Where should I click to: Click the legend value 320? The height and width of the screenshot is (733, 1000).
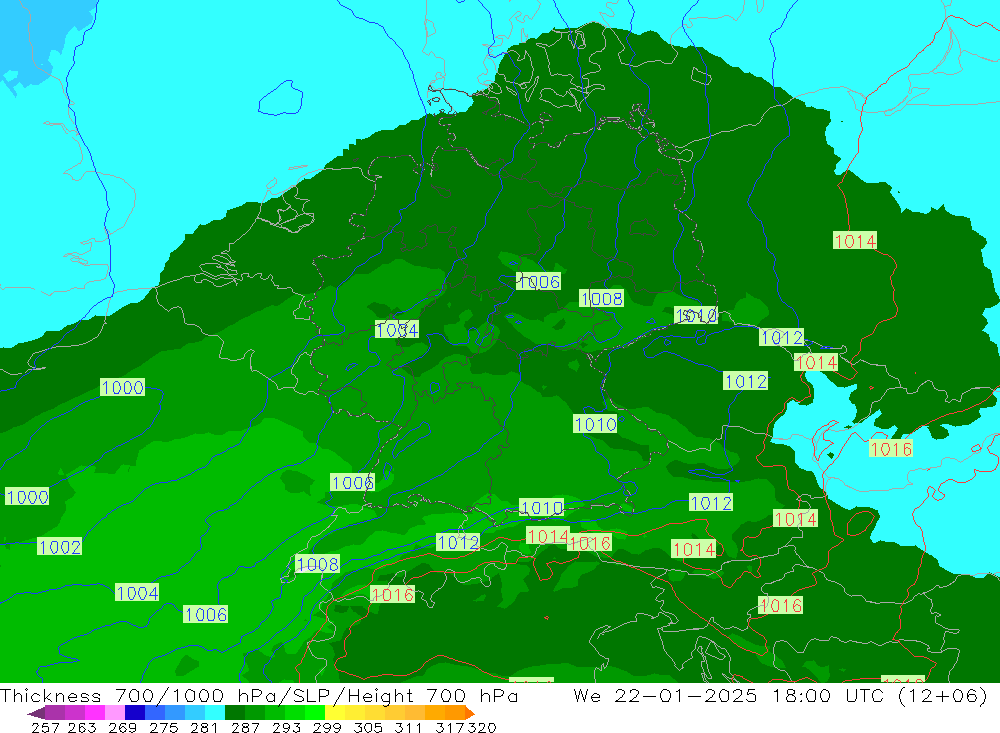[482, 727]
